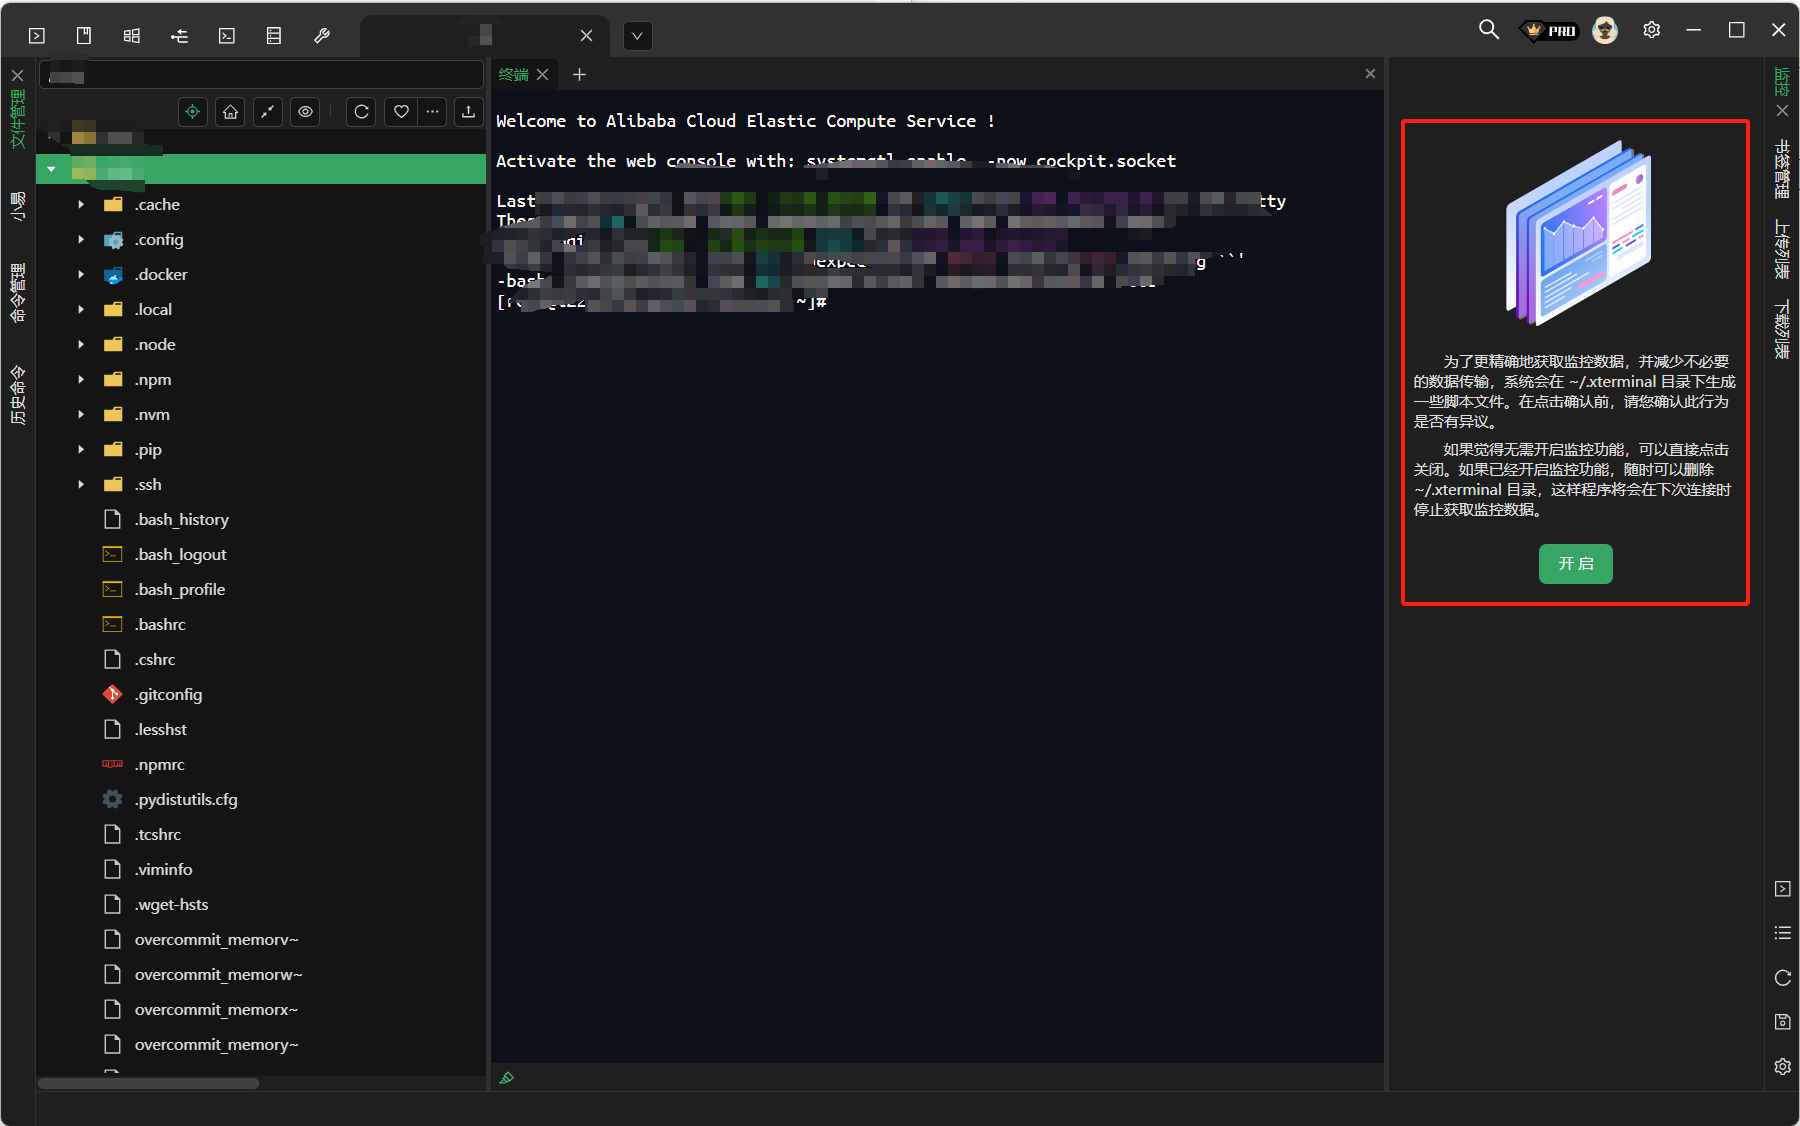Switch to the 书签管理 right sidebar tab
The height and width of the screenshot is (1126, 1800).
[x=1782, y=169]
